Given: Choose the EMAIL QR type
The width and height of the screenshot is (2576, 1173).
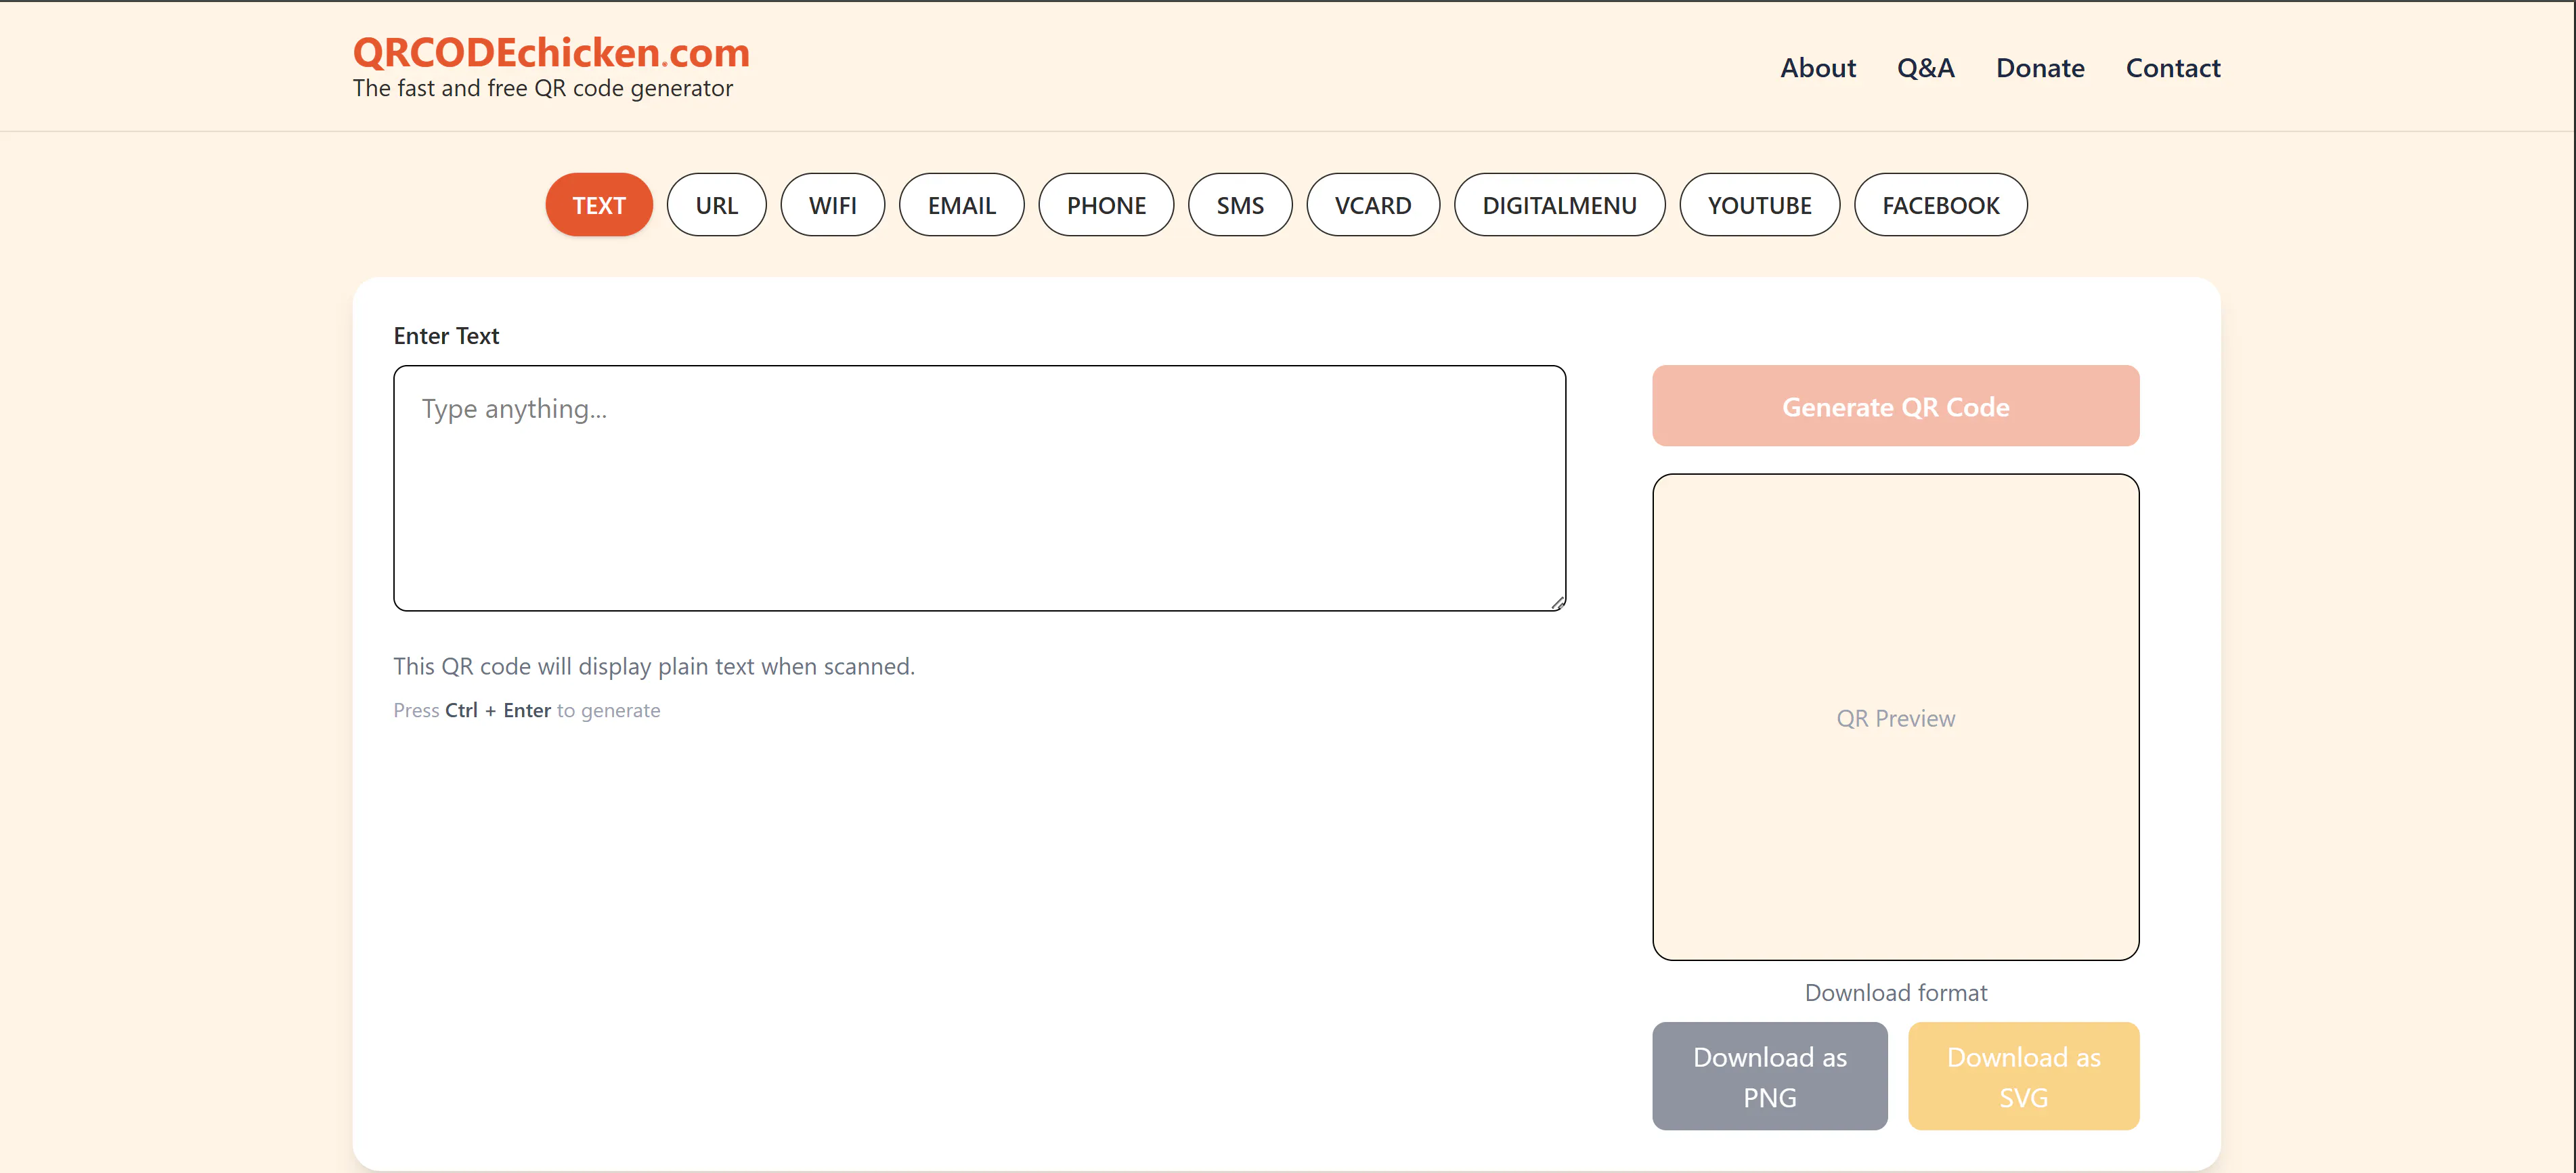Looking at the screenshot, I should click(961, 205).
